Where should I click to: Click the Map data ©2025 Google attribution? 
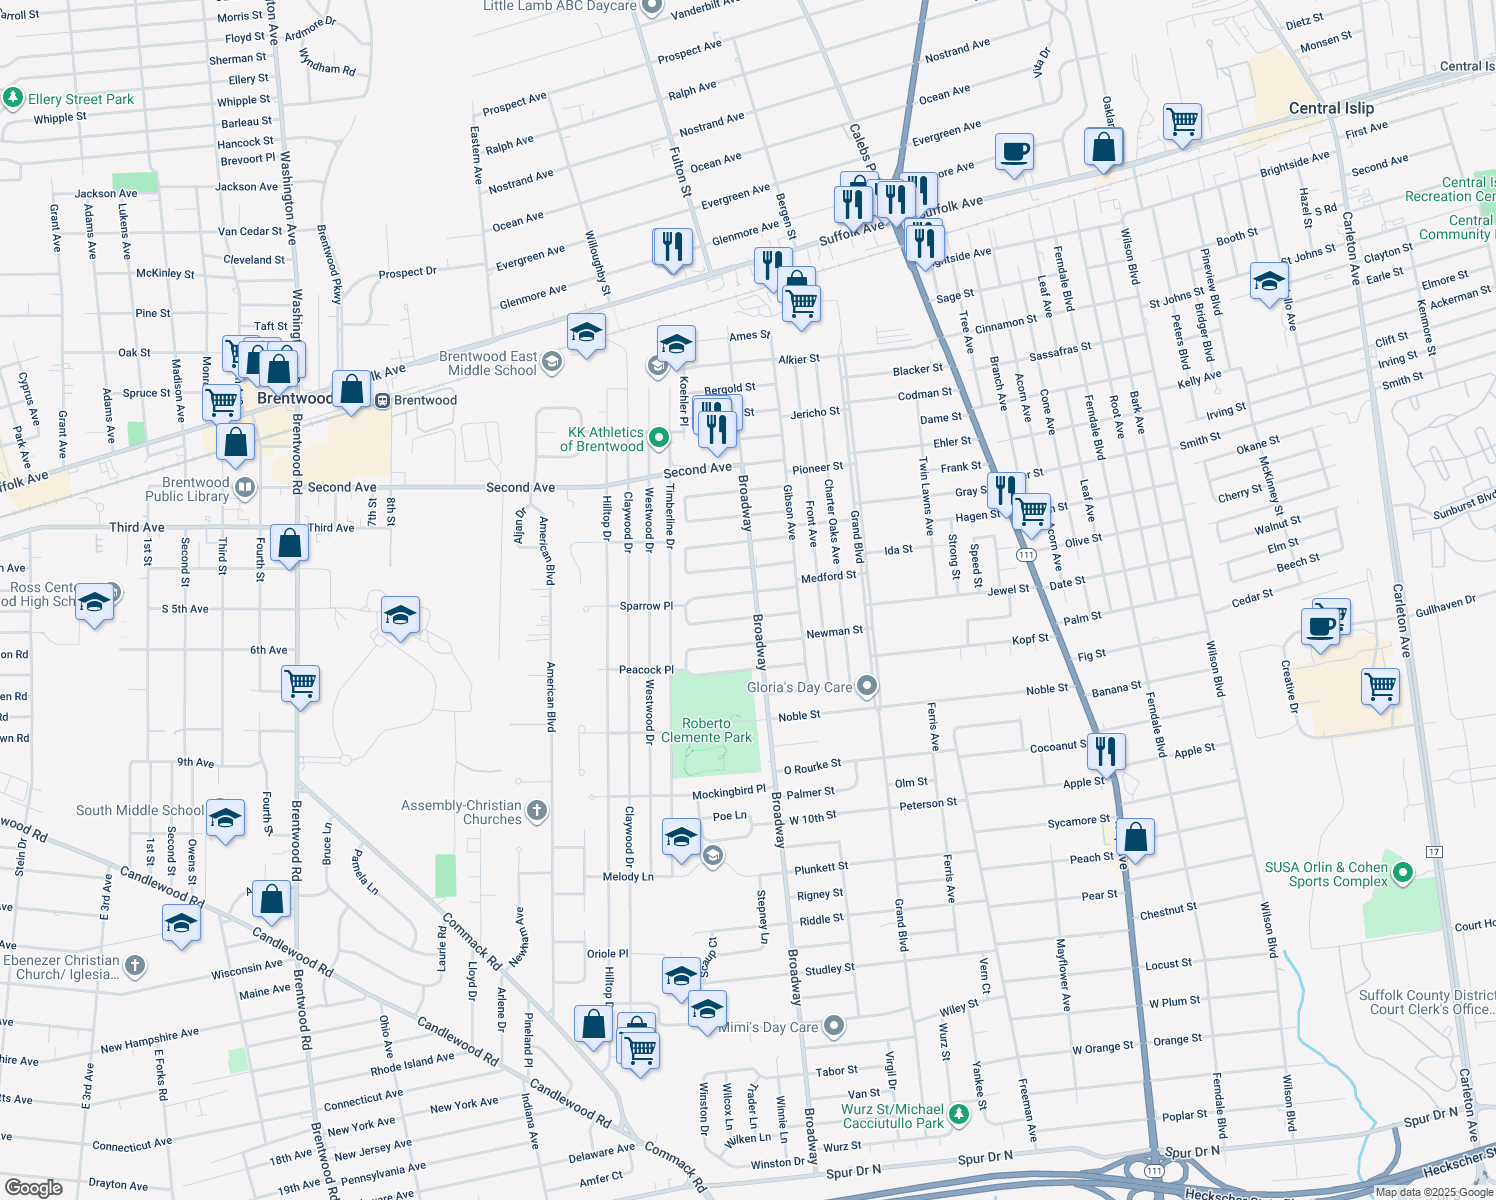1432,1192
